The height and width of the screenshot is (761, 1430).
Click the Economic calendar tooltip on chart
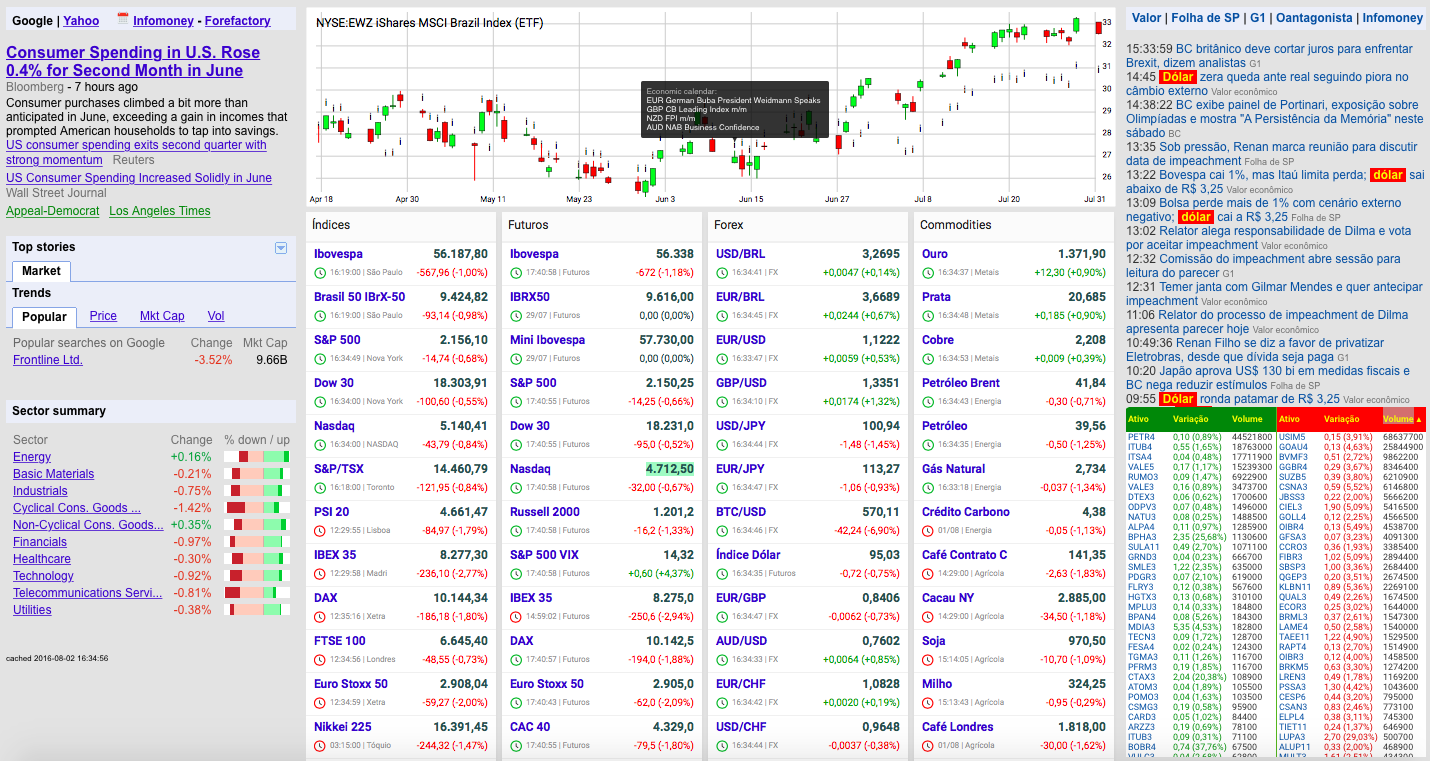pyautogui.click(x=735, y=110)
